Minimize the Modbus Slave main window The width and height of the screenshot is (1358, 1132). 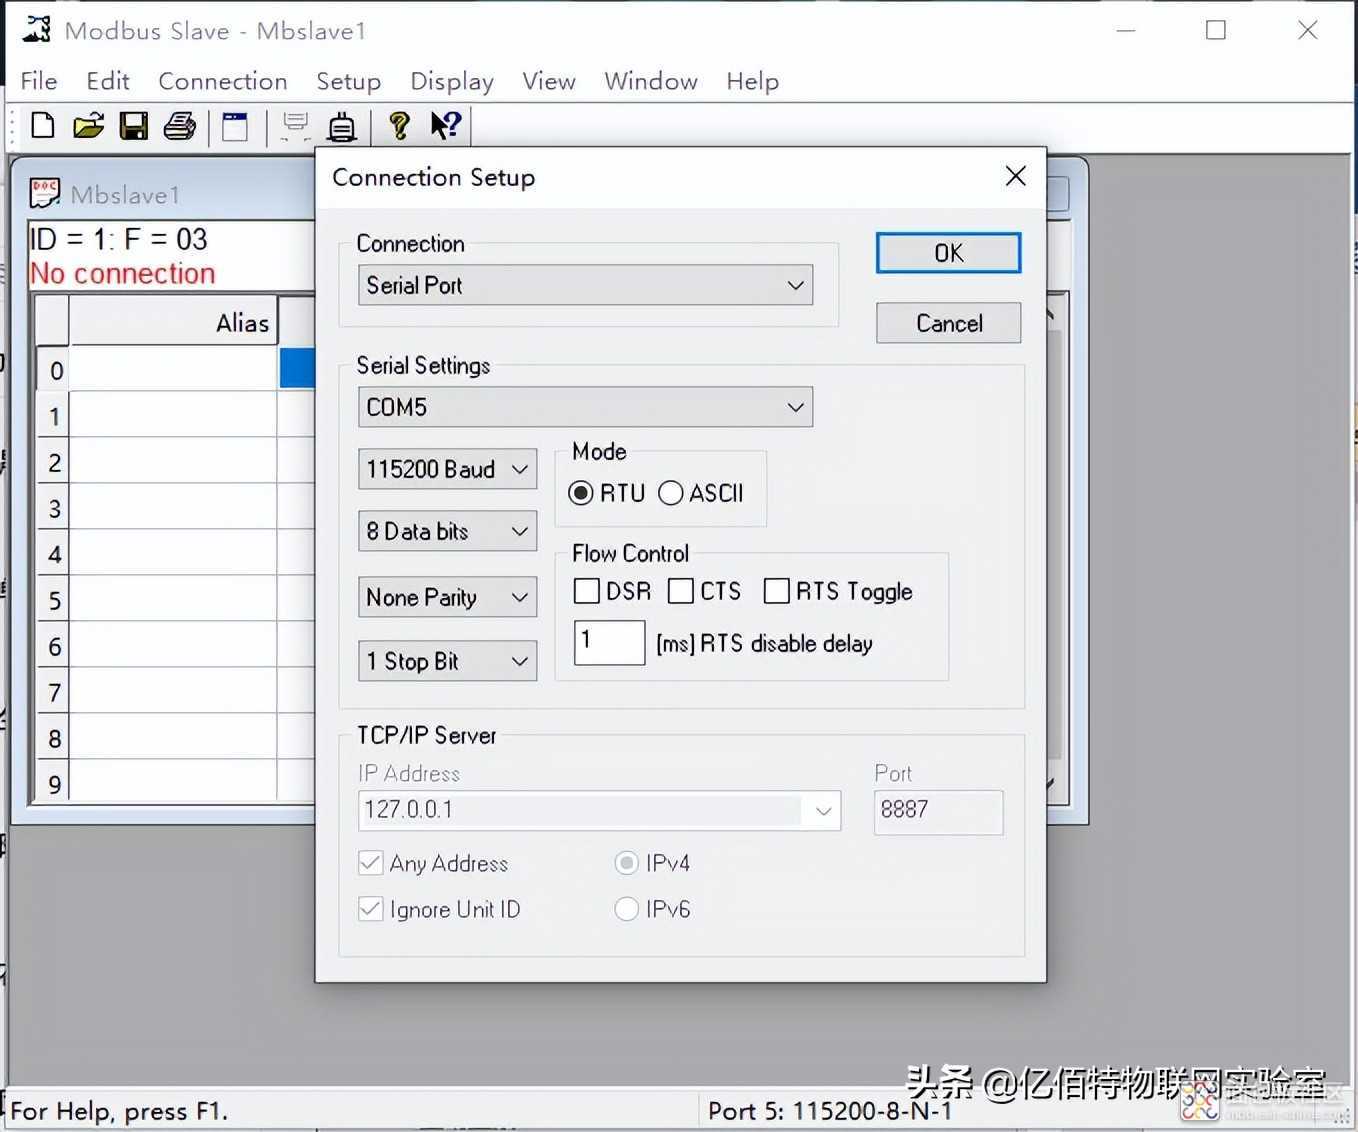coord(1126,30)
